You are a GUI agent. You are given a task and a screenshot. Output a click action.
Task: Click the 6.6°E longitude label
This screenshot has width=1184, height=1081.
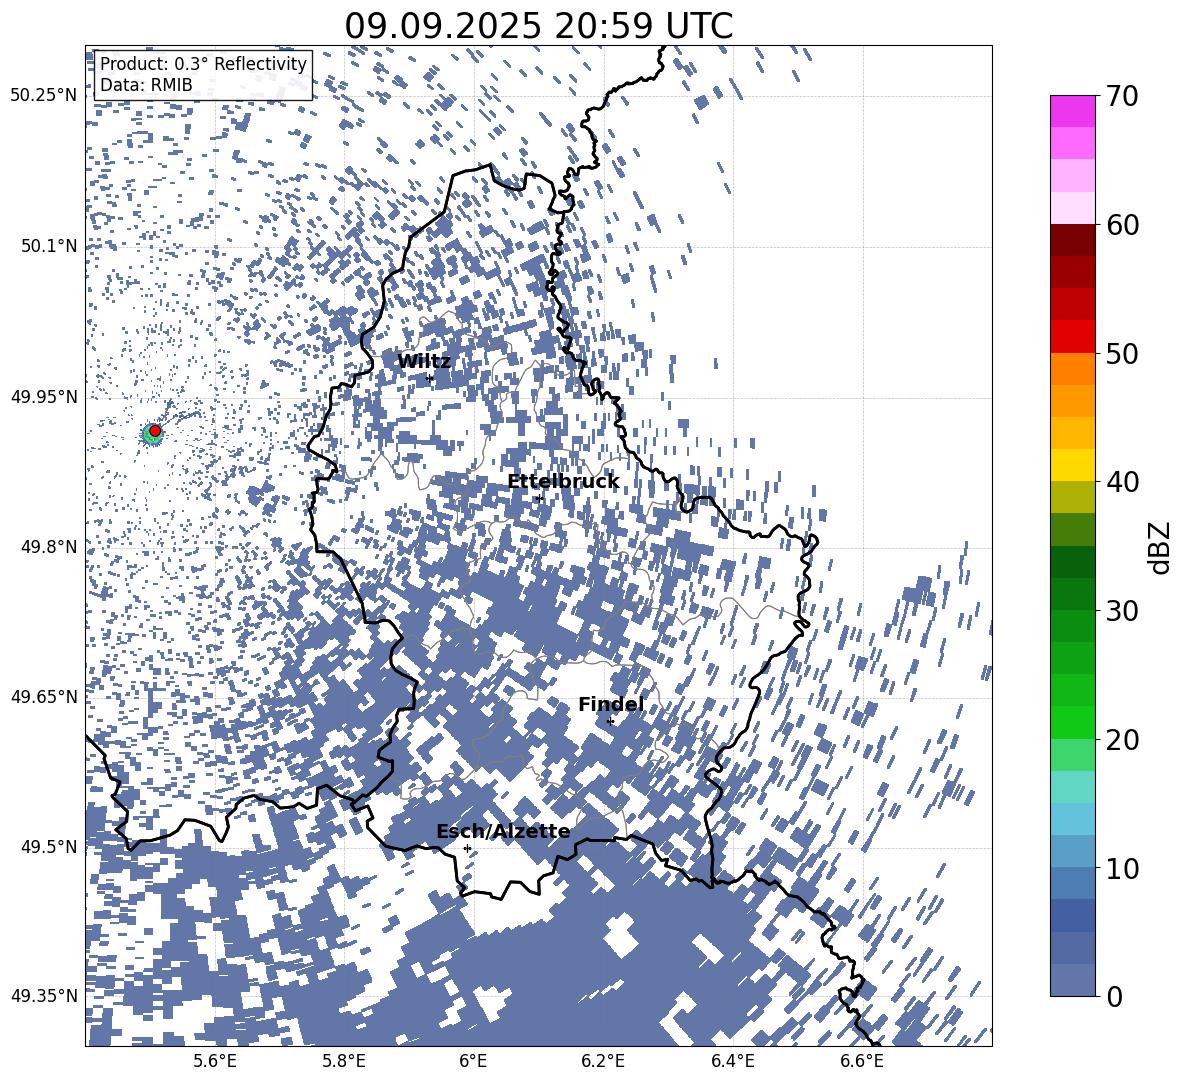862,1061
